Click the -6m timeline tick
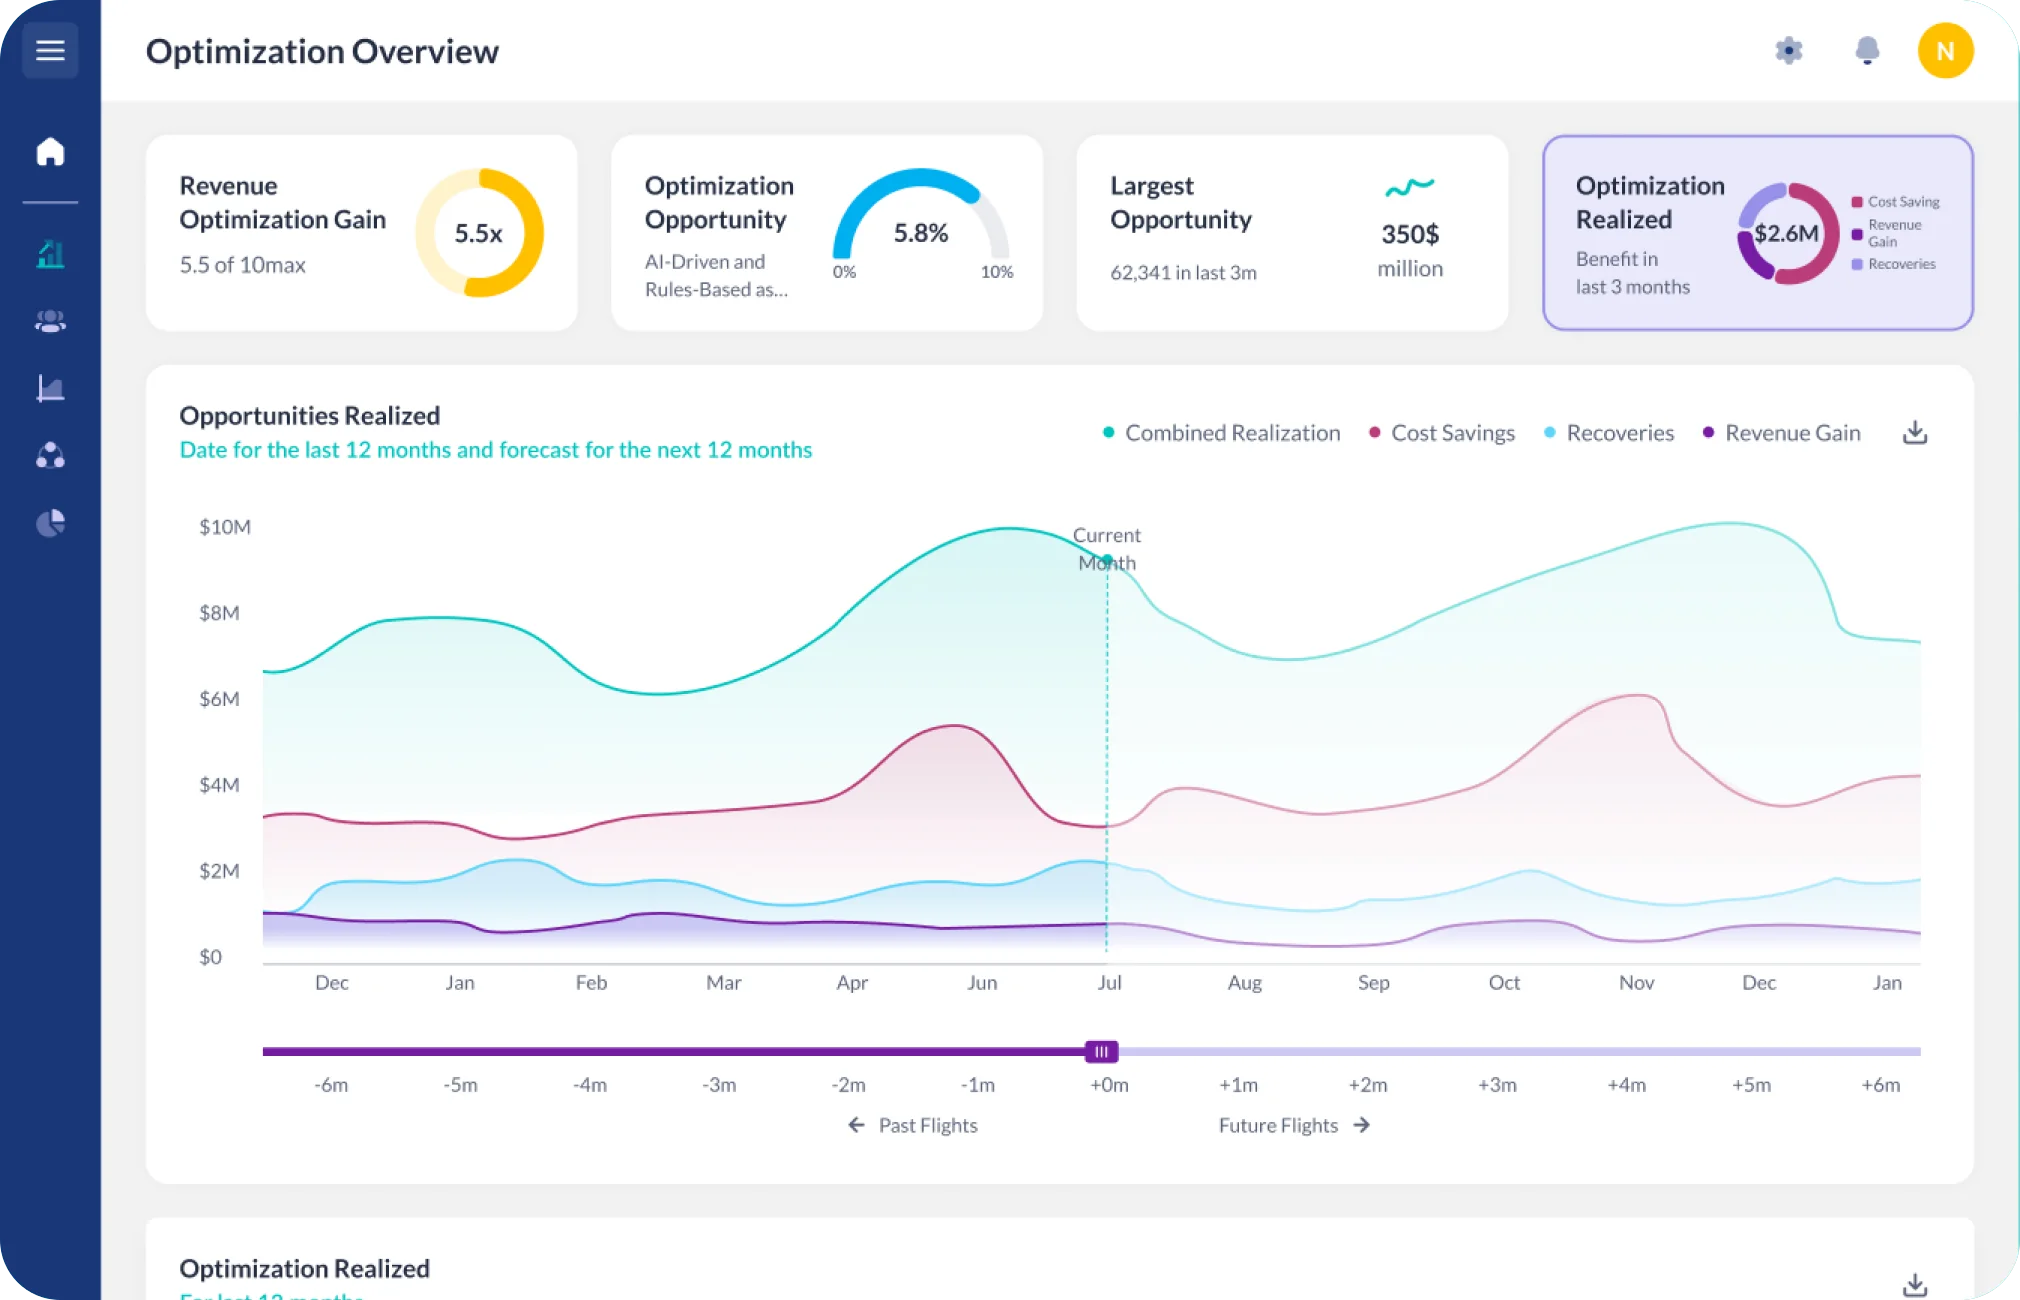Image resolution: width=2020 pixels, height=1300 pixels. coord(331,1085)
